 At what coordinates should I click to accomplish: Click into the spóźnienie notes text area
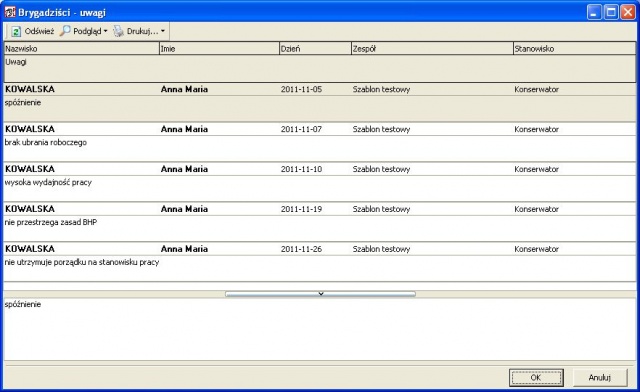320,329
